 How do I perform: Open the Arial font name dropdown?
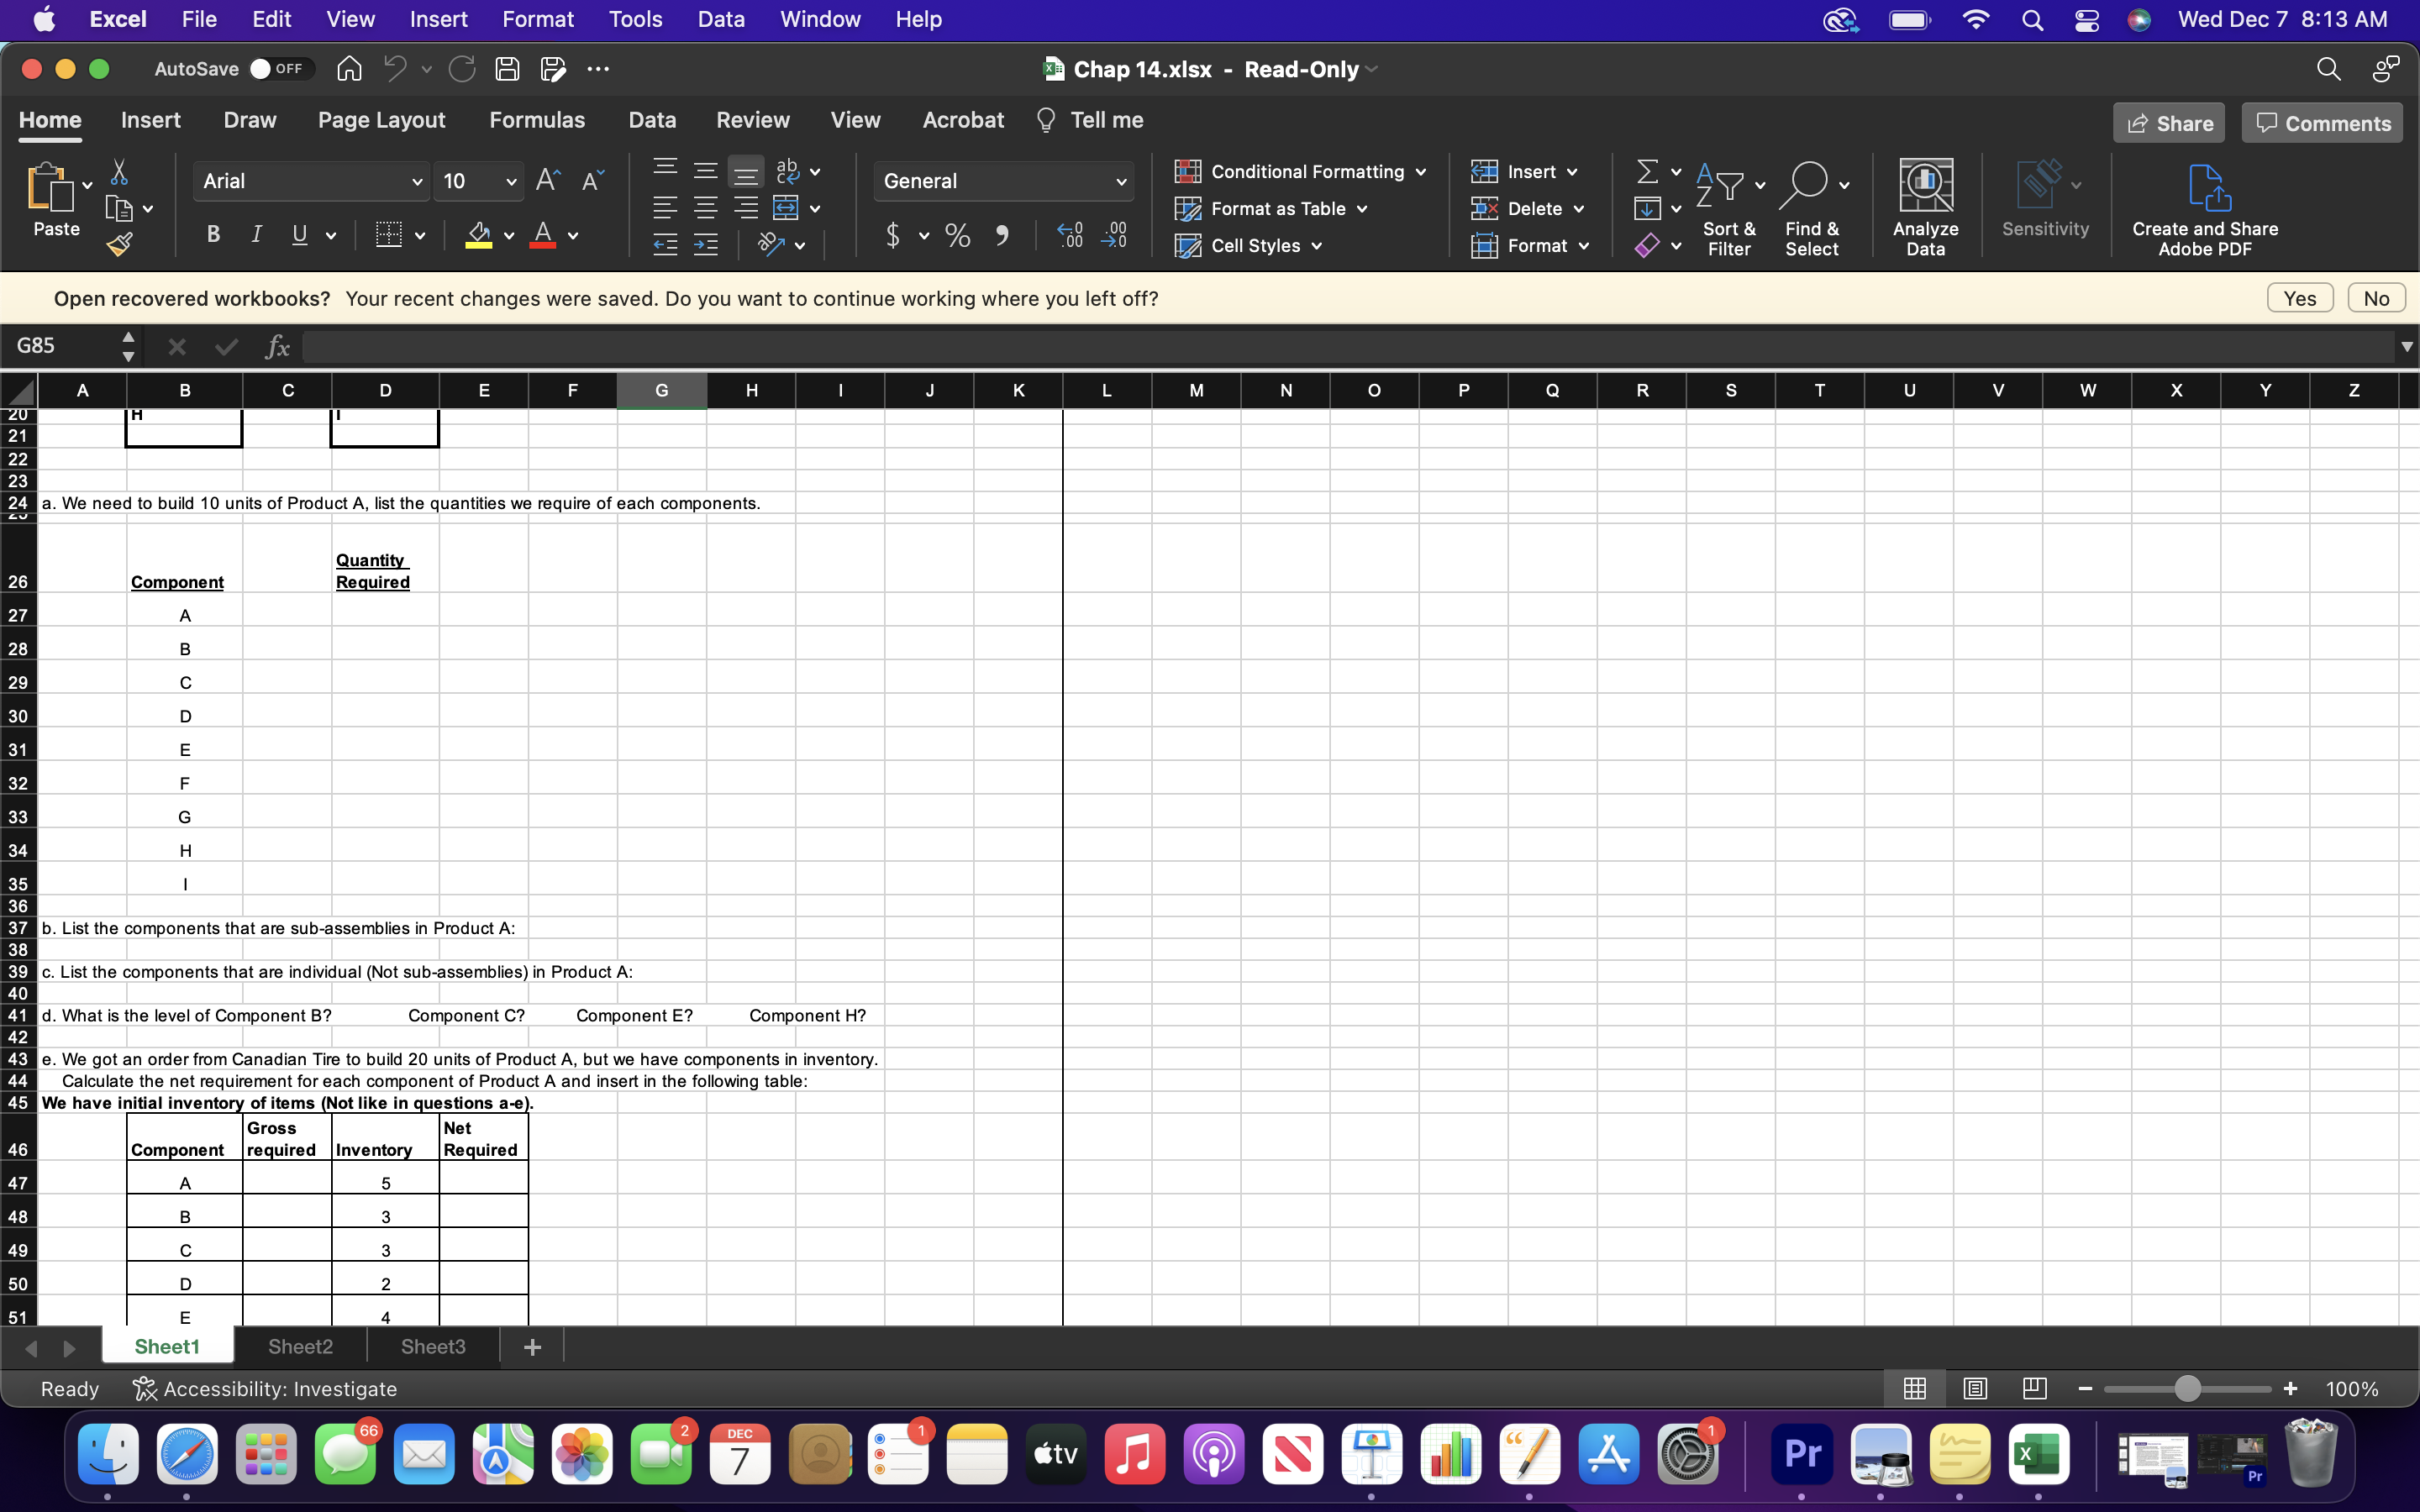(x=416, y=182)
